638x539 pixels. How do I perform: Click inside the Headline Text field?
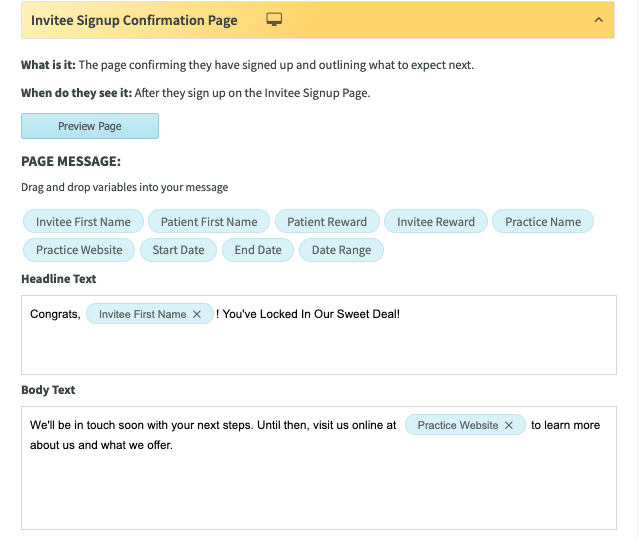click(319, 335)
